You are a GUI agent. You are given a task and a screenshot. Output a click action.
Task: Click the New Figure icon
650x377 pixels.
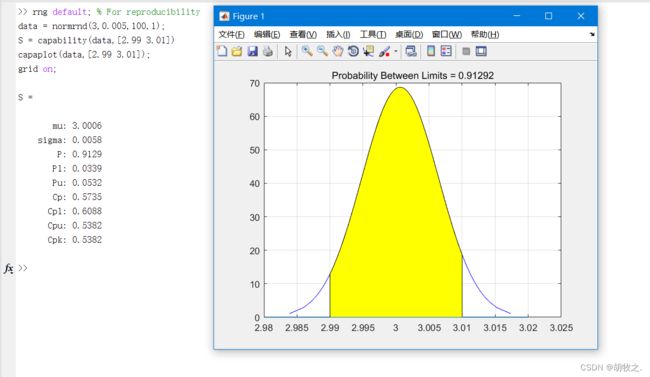point(222,51)
